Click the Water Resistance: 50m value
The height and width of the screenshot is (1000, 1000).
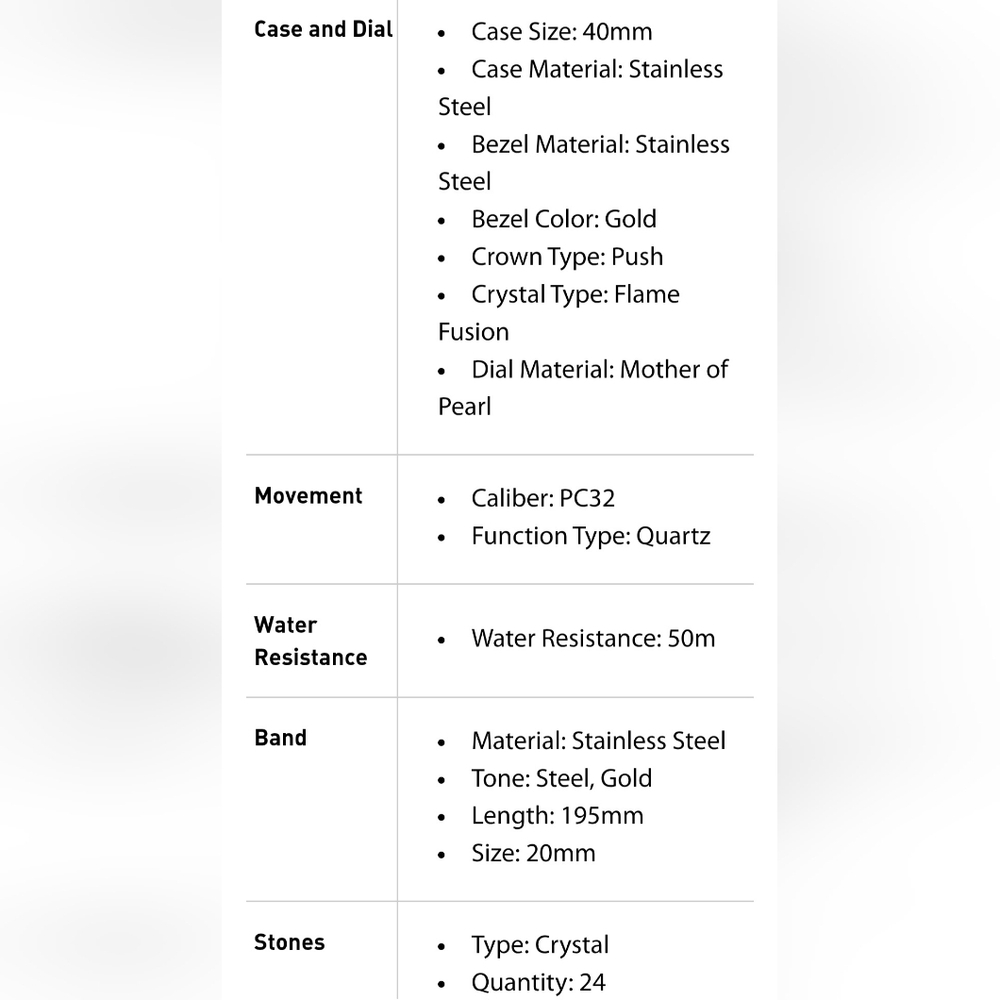593,638
